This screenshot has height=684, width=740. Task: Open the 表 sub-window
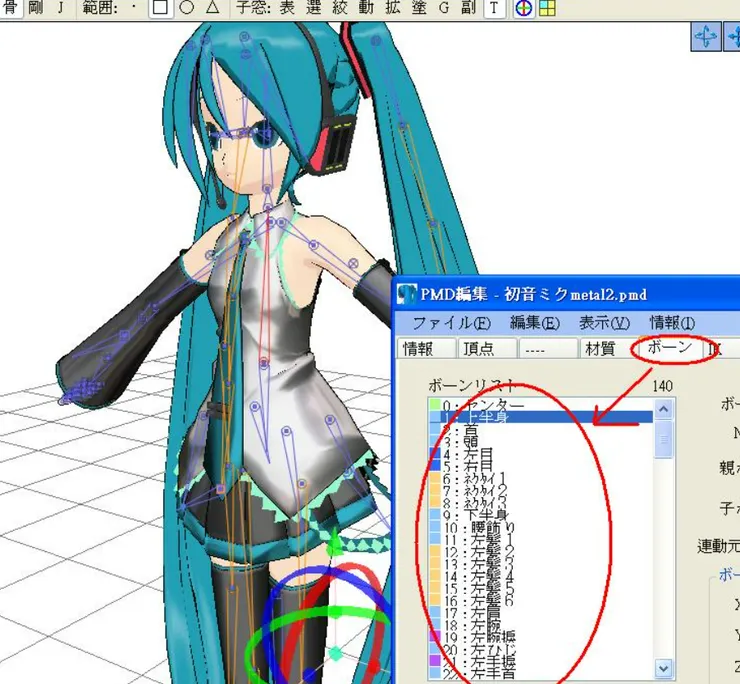click(286, 8)
